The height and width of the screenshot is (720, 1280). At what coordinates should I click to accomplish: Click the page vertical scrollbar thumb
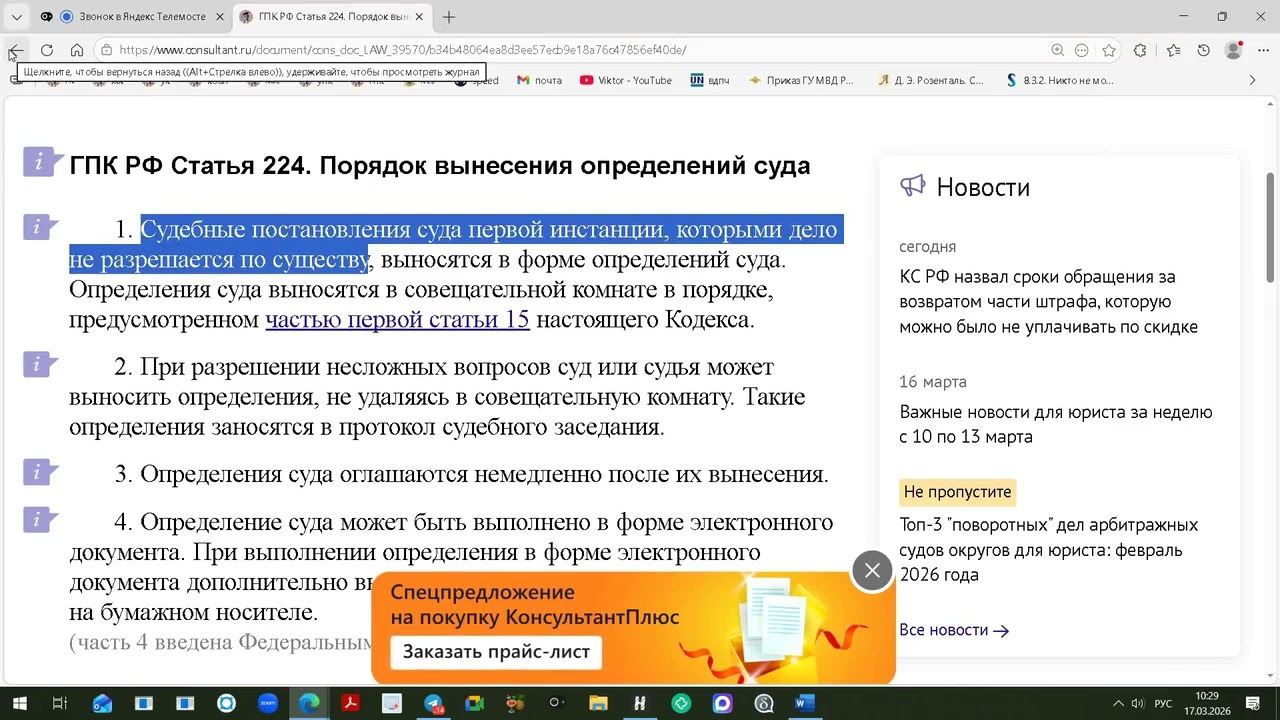click(1270, 227)
